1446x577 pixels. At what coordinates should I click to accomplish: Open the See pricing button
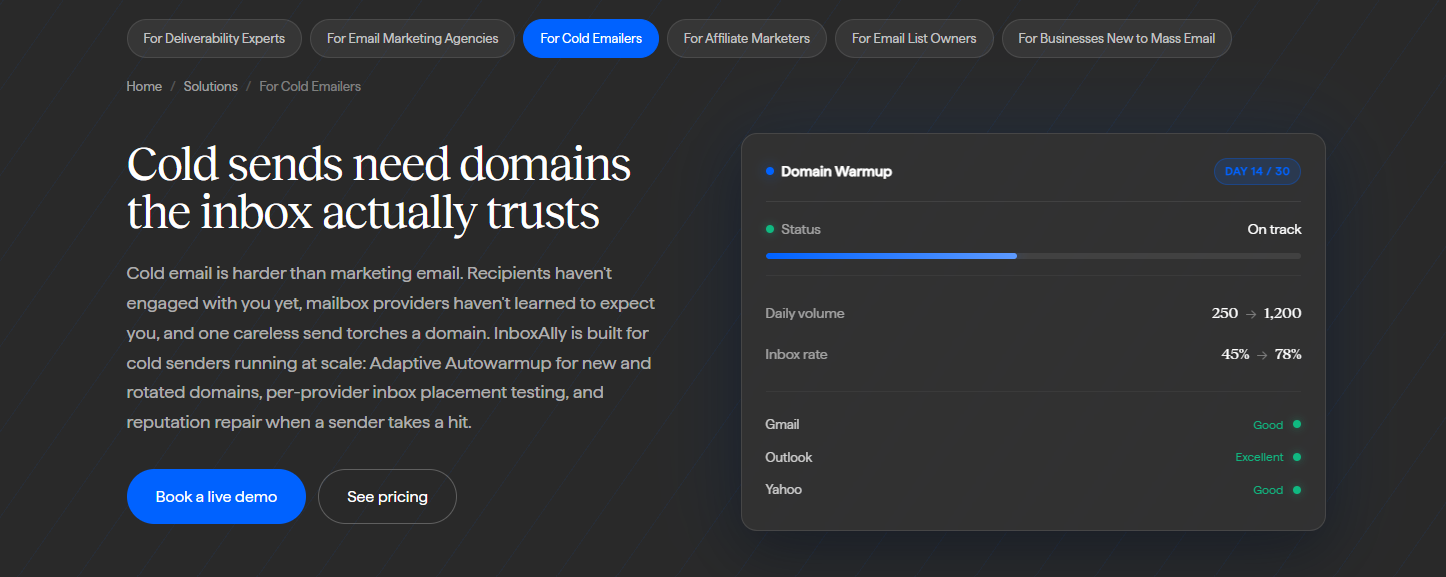pos(387,496)
